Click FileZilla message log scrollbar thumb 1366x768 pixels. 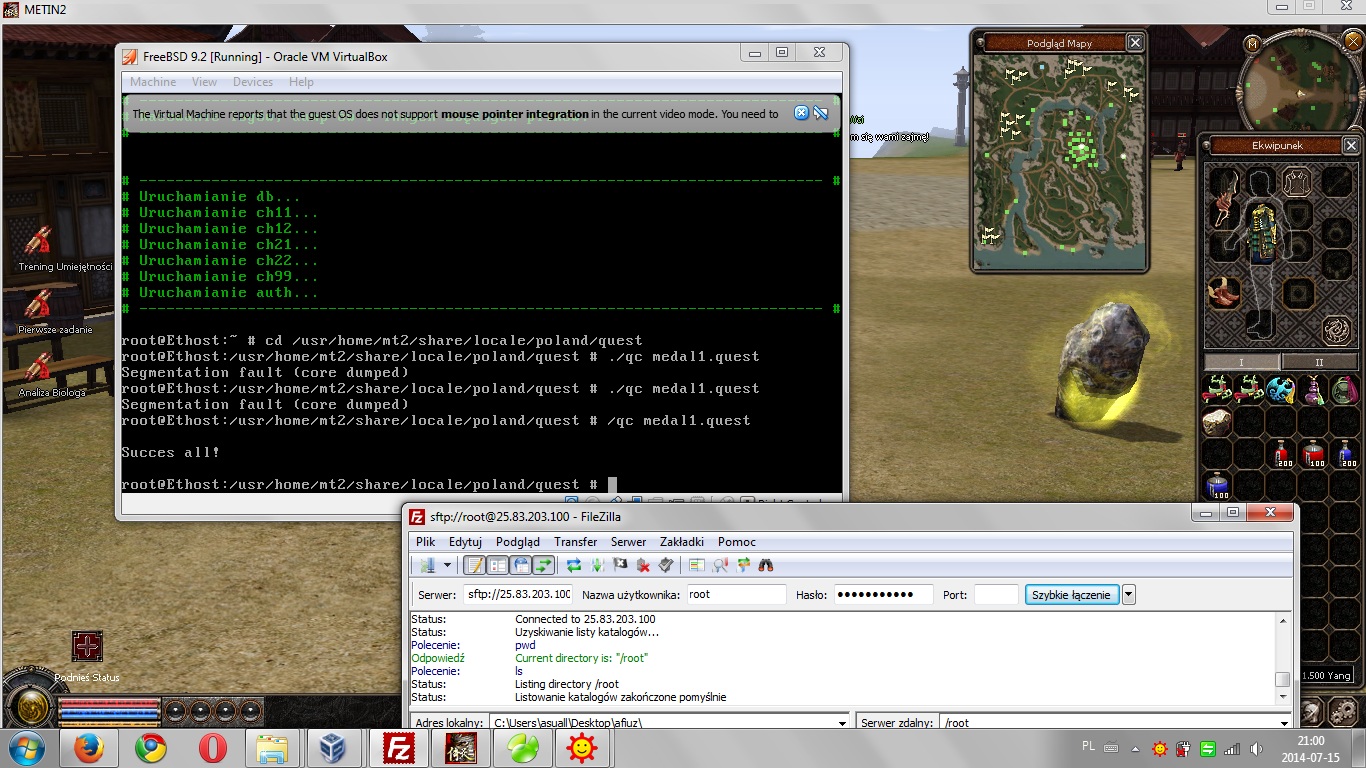(1282, 680)
